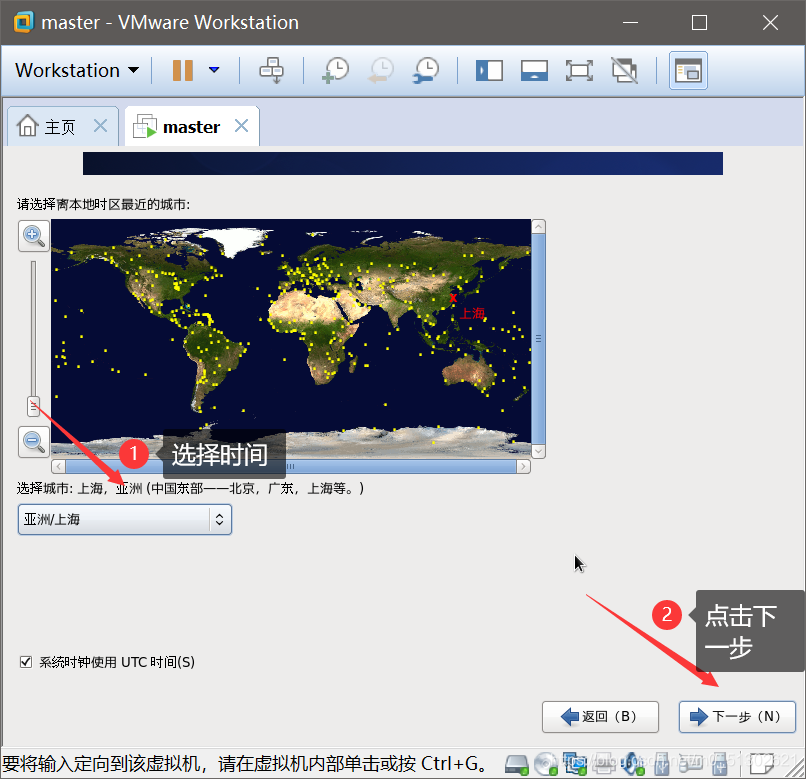This screenshot has height=779, width=806.
Task: Select the master VM tab
Action: point(191,126)
